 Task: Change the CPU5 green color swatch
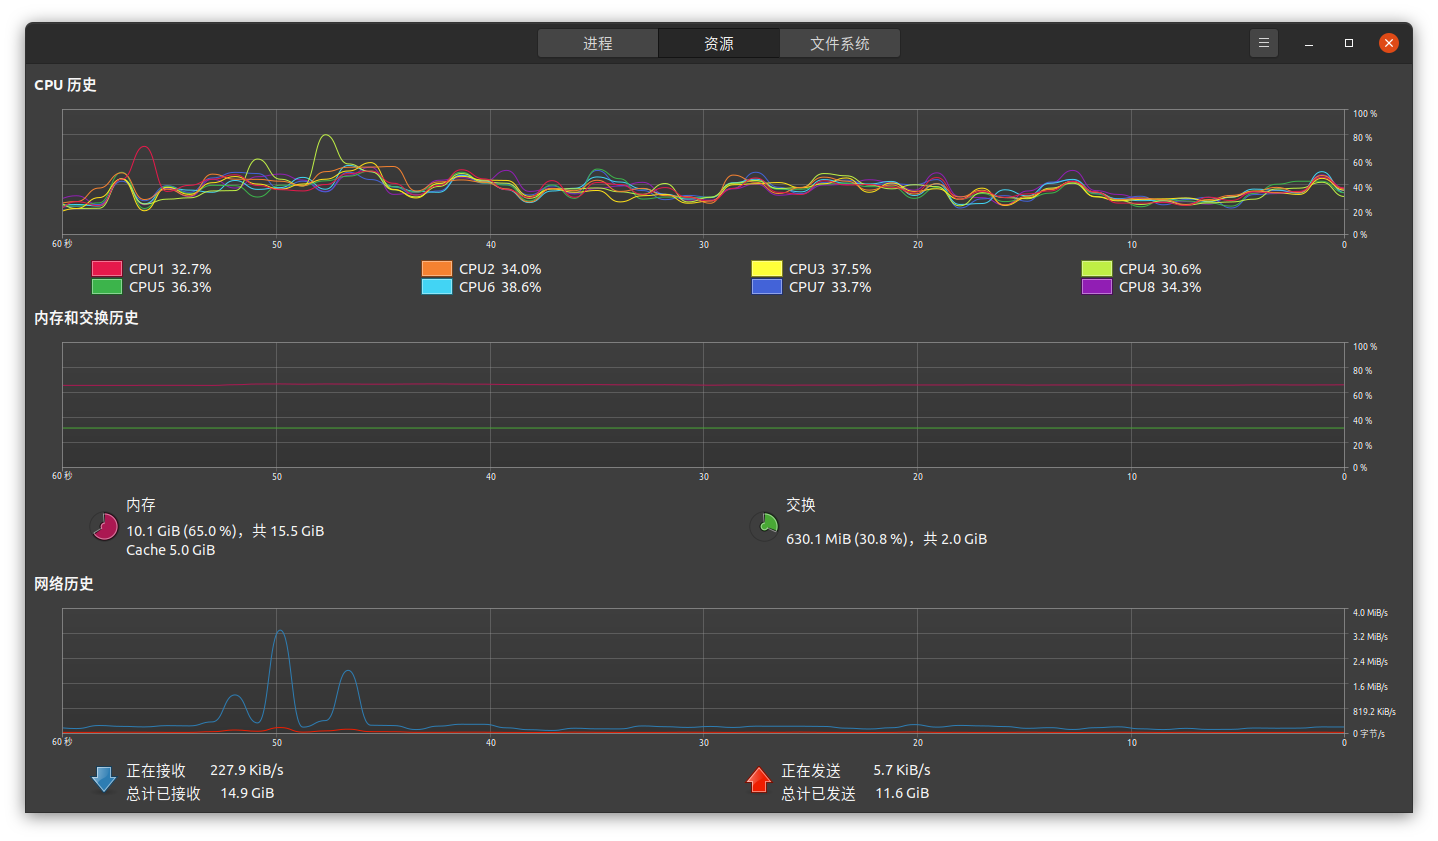click(107, 287)
